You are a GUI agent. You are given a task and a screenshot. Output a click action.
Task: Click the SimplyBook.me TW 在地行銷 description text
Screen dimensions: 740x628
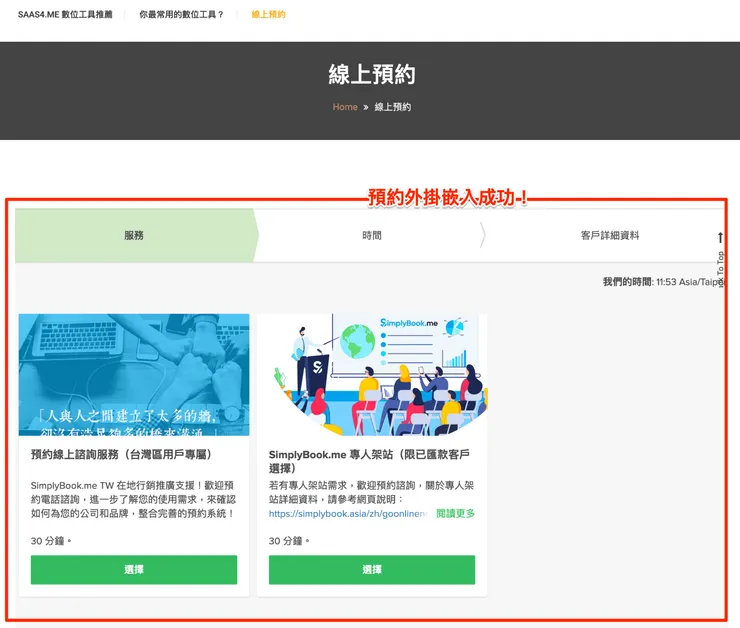tap(133, 499)
